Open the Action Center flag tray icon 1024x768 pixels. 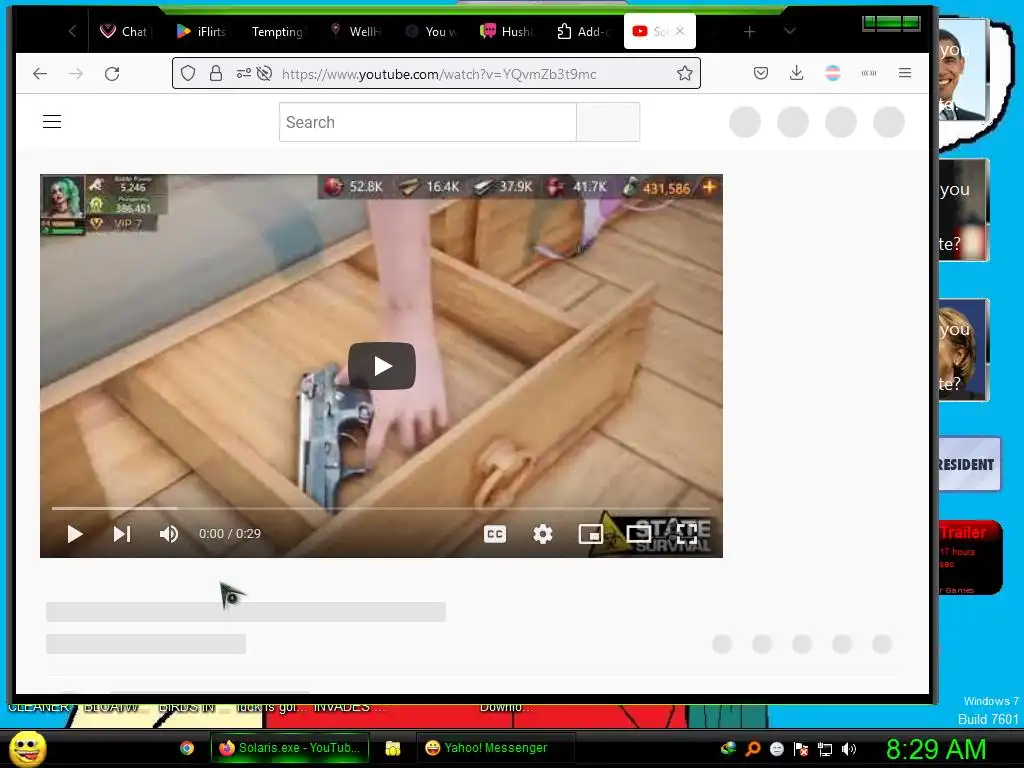[x=801, y=749]
